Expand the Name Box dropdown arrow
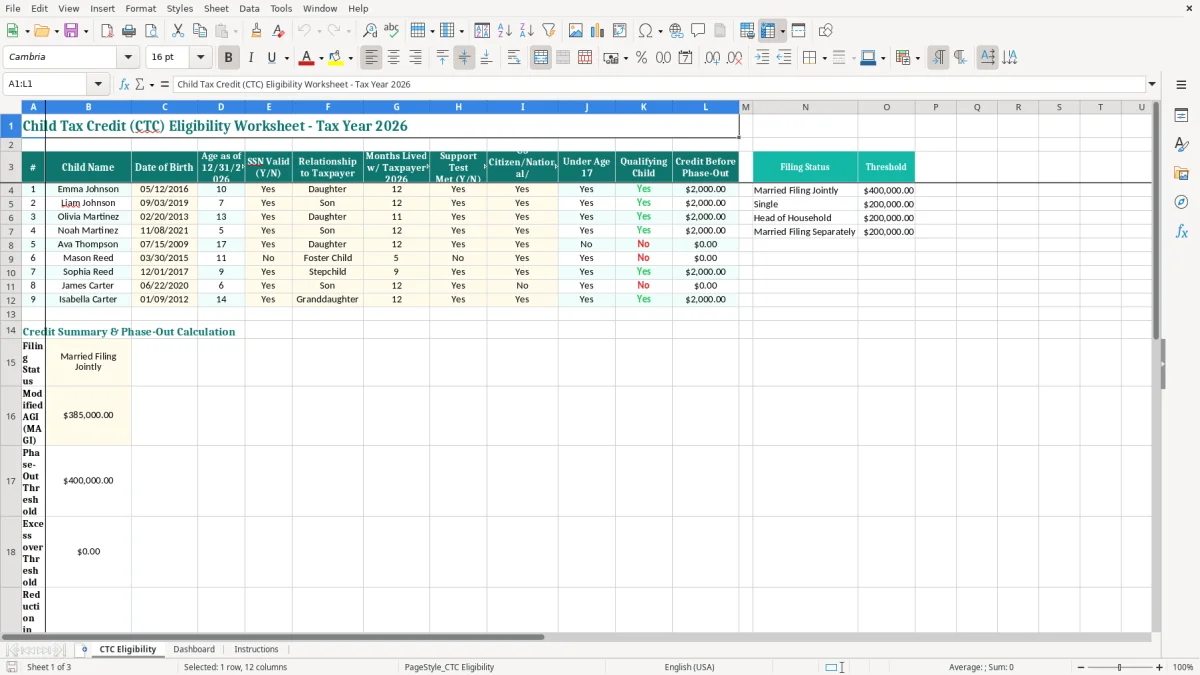The width and height of the screenshot is (1200, 675). pyautogui.click(x=98, y=85)
